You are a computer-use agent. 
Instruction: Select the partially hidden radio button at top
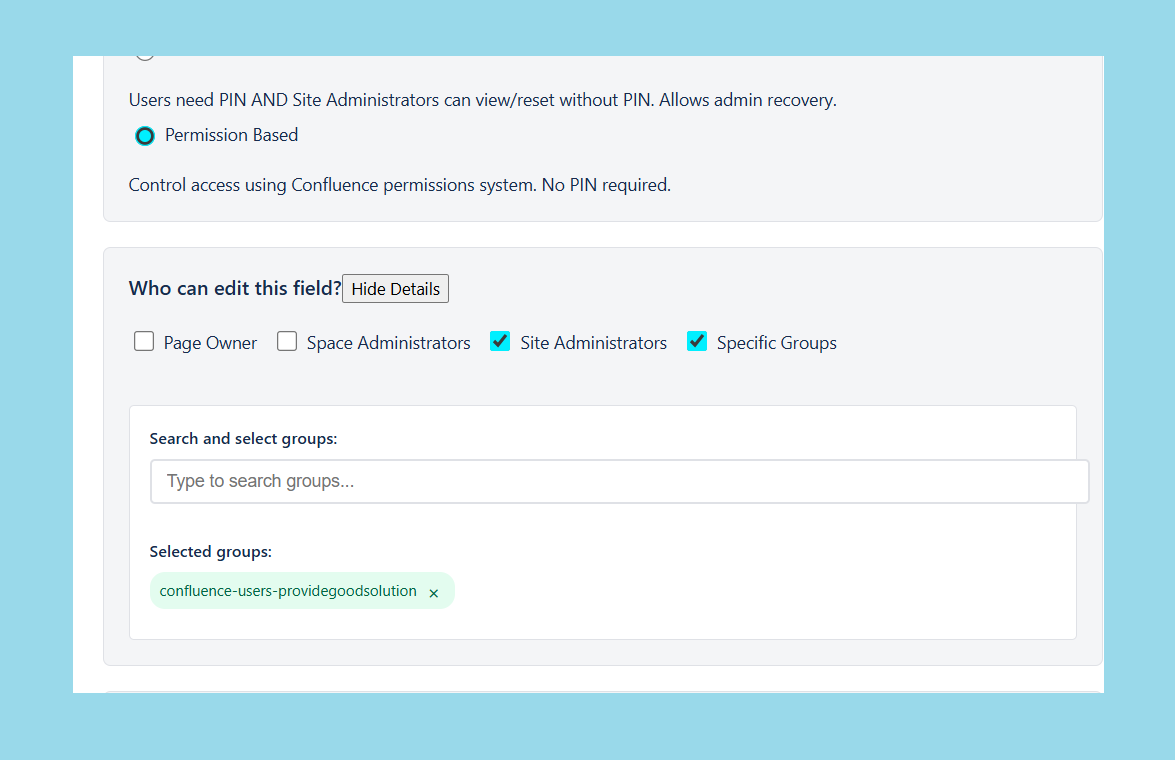point(145,57)
